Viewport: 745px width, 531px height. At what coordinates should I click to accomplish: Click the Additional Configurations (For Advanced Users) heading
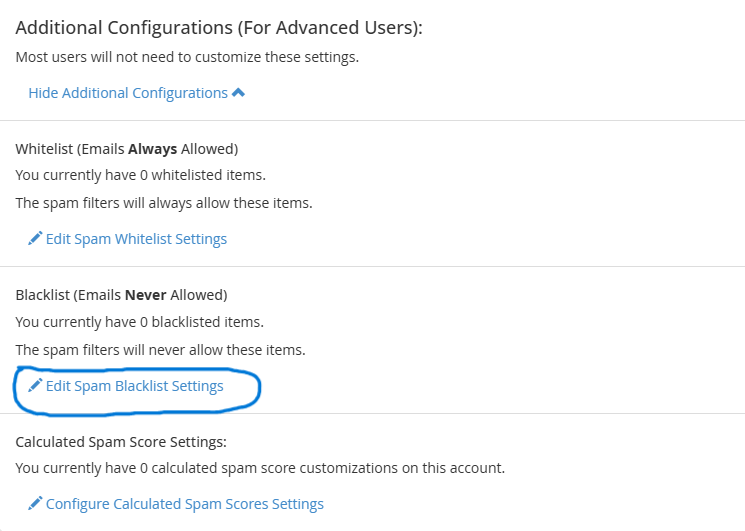click(219, 28)
